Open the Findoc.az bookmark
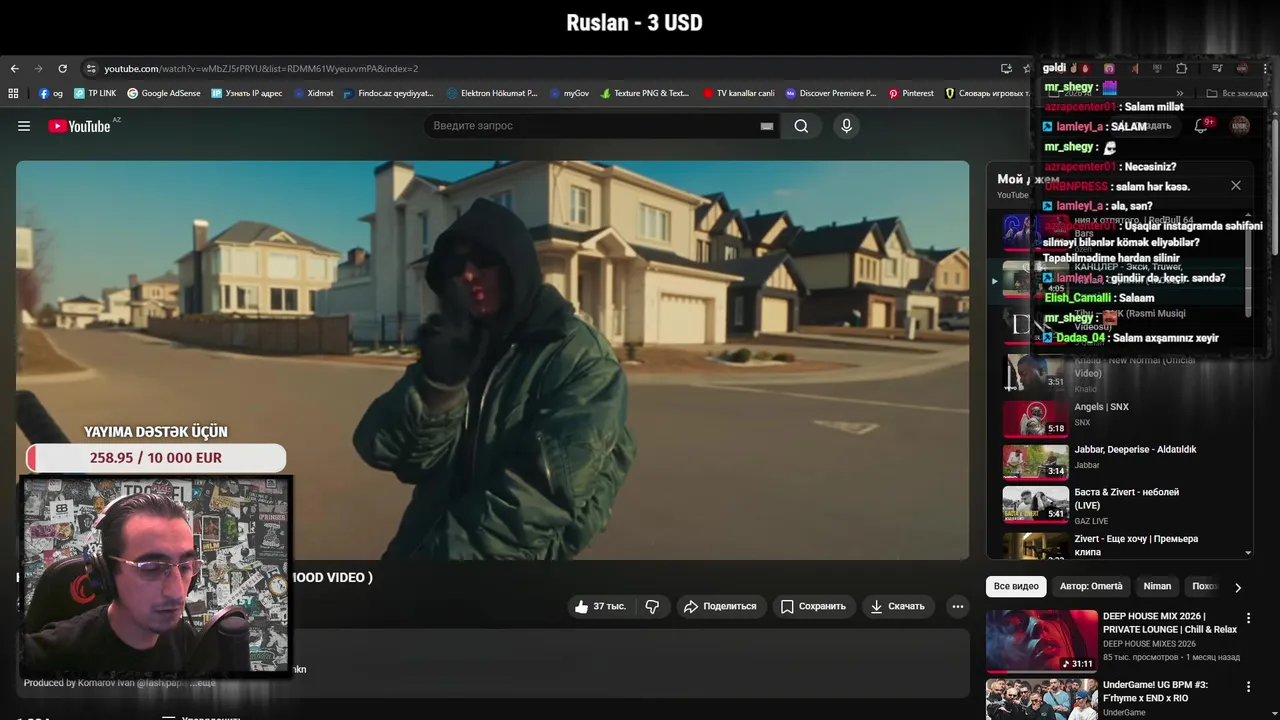Viewport: 1280px width, 720px height. tap(388, 93)
